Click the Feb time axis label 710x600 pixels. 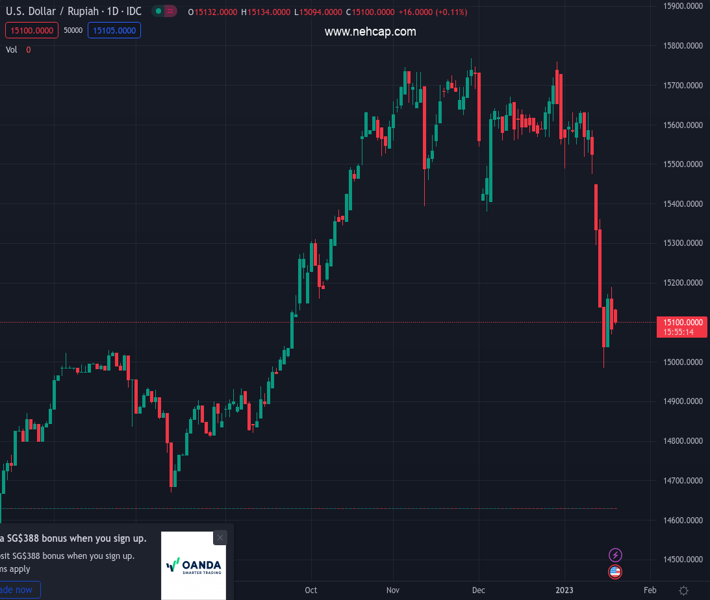coord(650,590)
